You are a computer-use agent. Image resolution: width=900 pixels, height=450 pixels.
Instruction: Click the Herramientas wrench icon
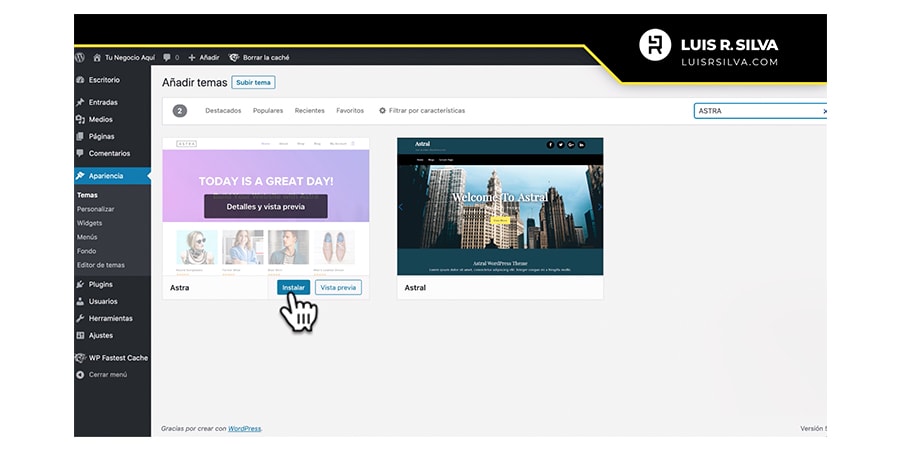click(80, 318)
